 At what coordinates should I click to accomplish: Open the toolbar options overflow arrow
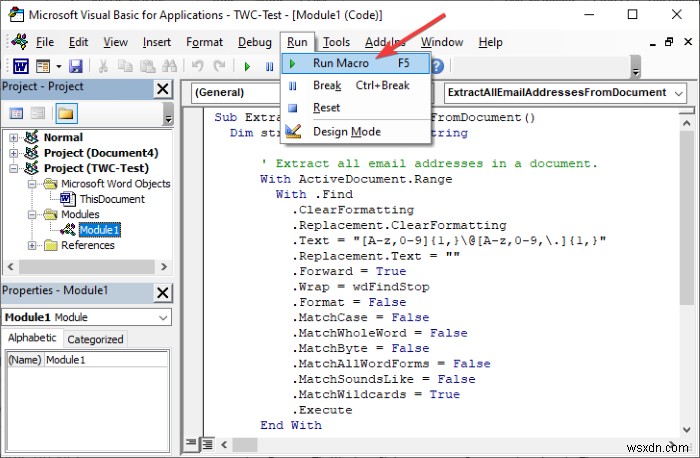coord(636,67)
